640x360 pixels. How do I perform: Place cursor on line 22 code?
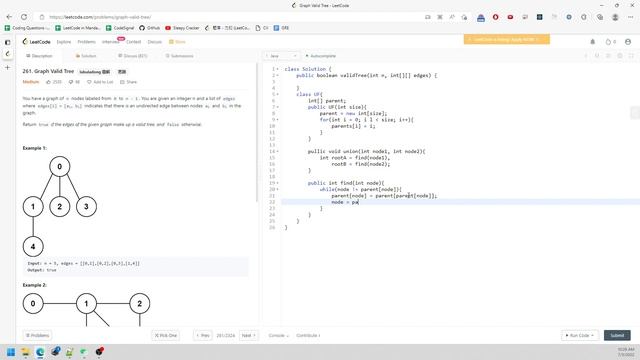point(345,202)
